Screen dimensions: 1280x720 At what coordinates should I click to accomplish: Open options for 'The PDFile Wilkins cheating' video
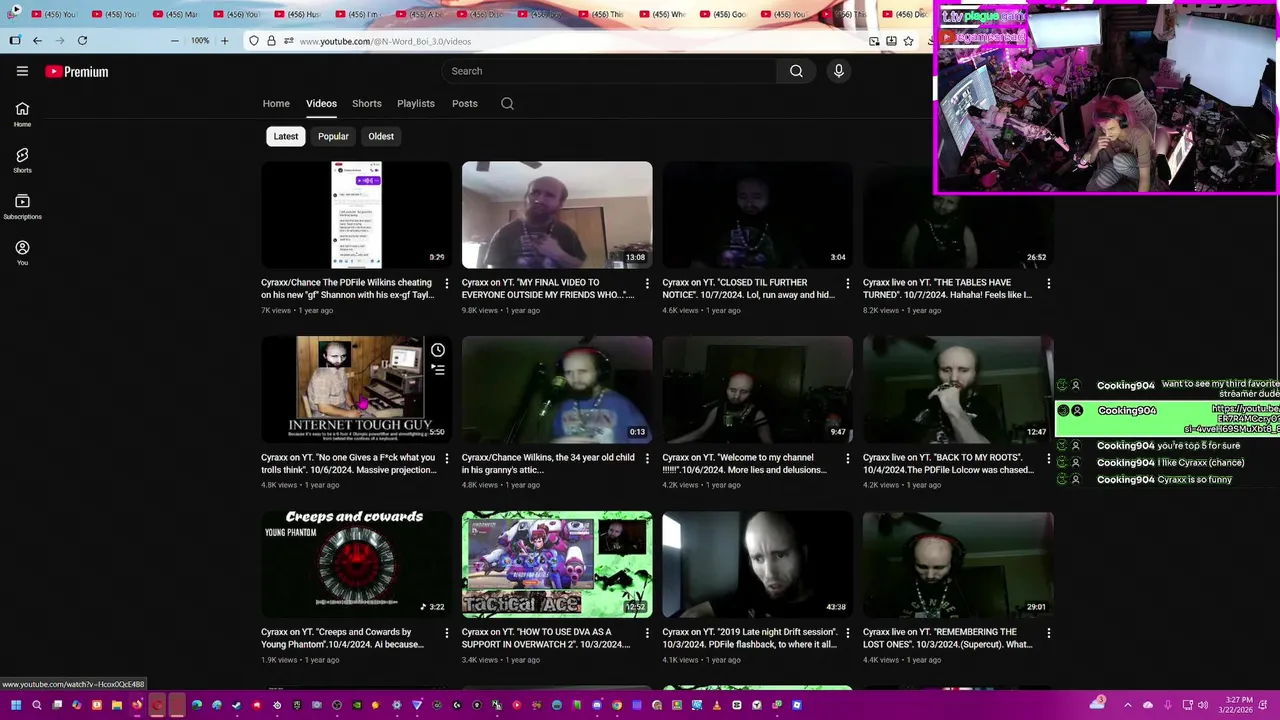pyautogui.click(x=447, y=284)
